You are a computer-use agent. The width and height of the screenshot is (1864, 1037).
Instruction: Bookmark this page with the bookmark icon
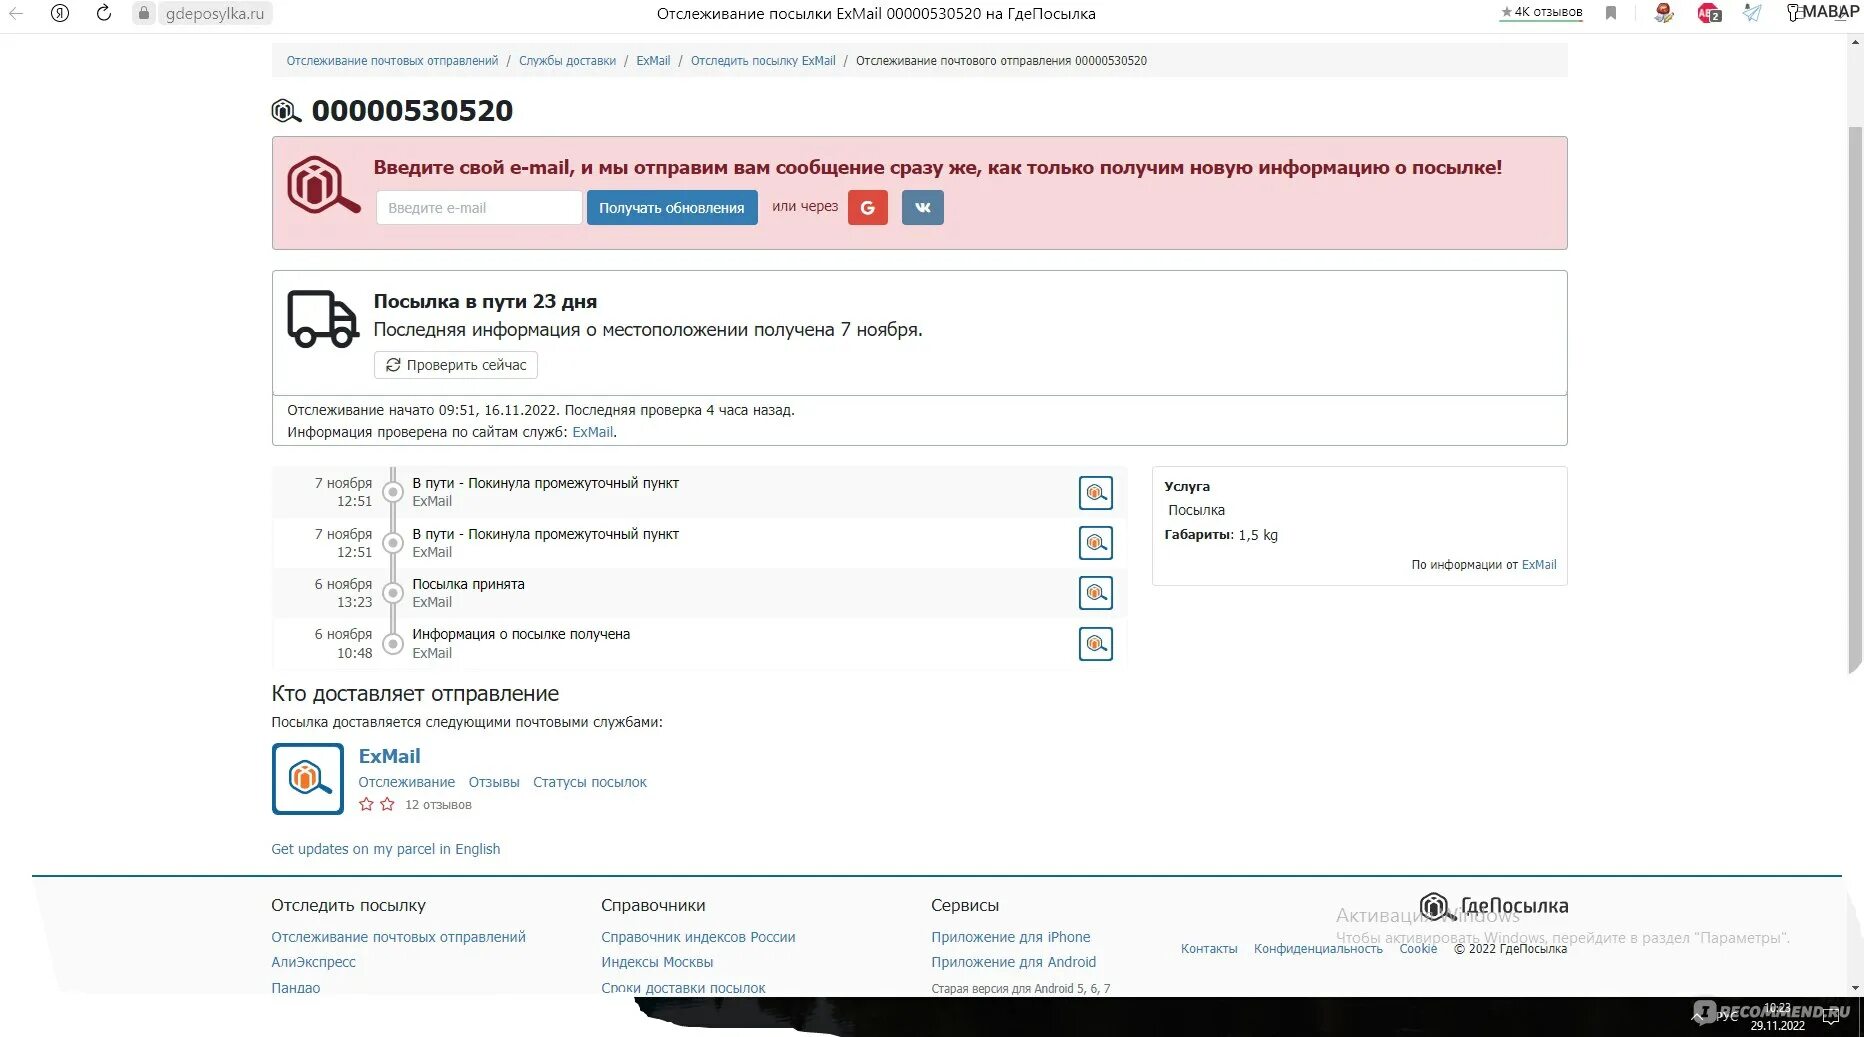(x=1611, y=13)
